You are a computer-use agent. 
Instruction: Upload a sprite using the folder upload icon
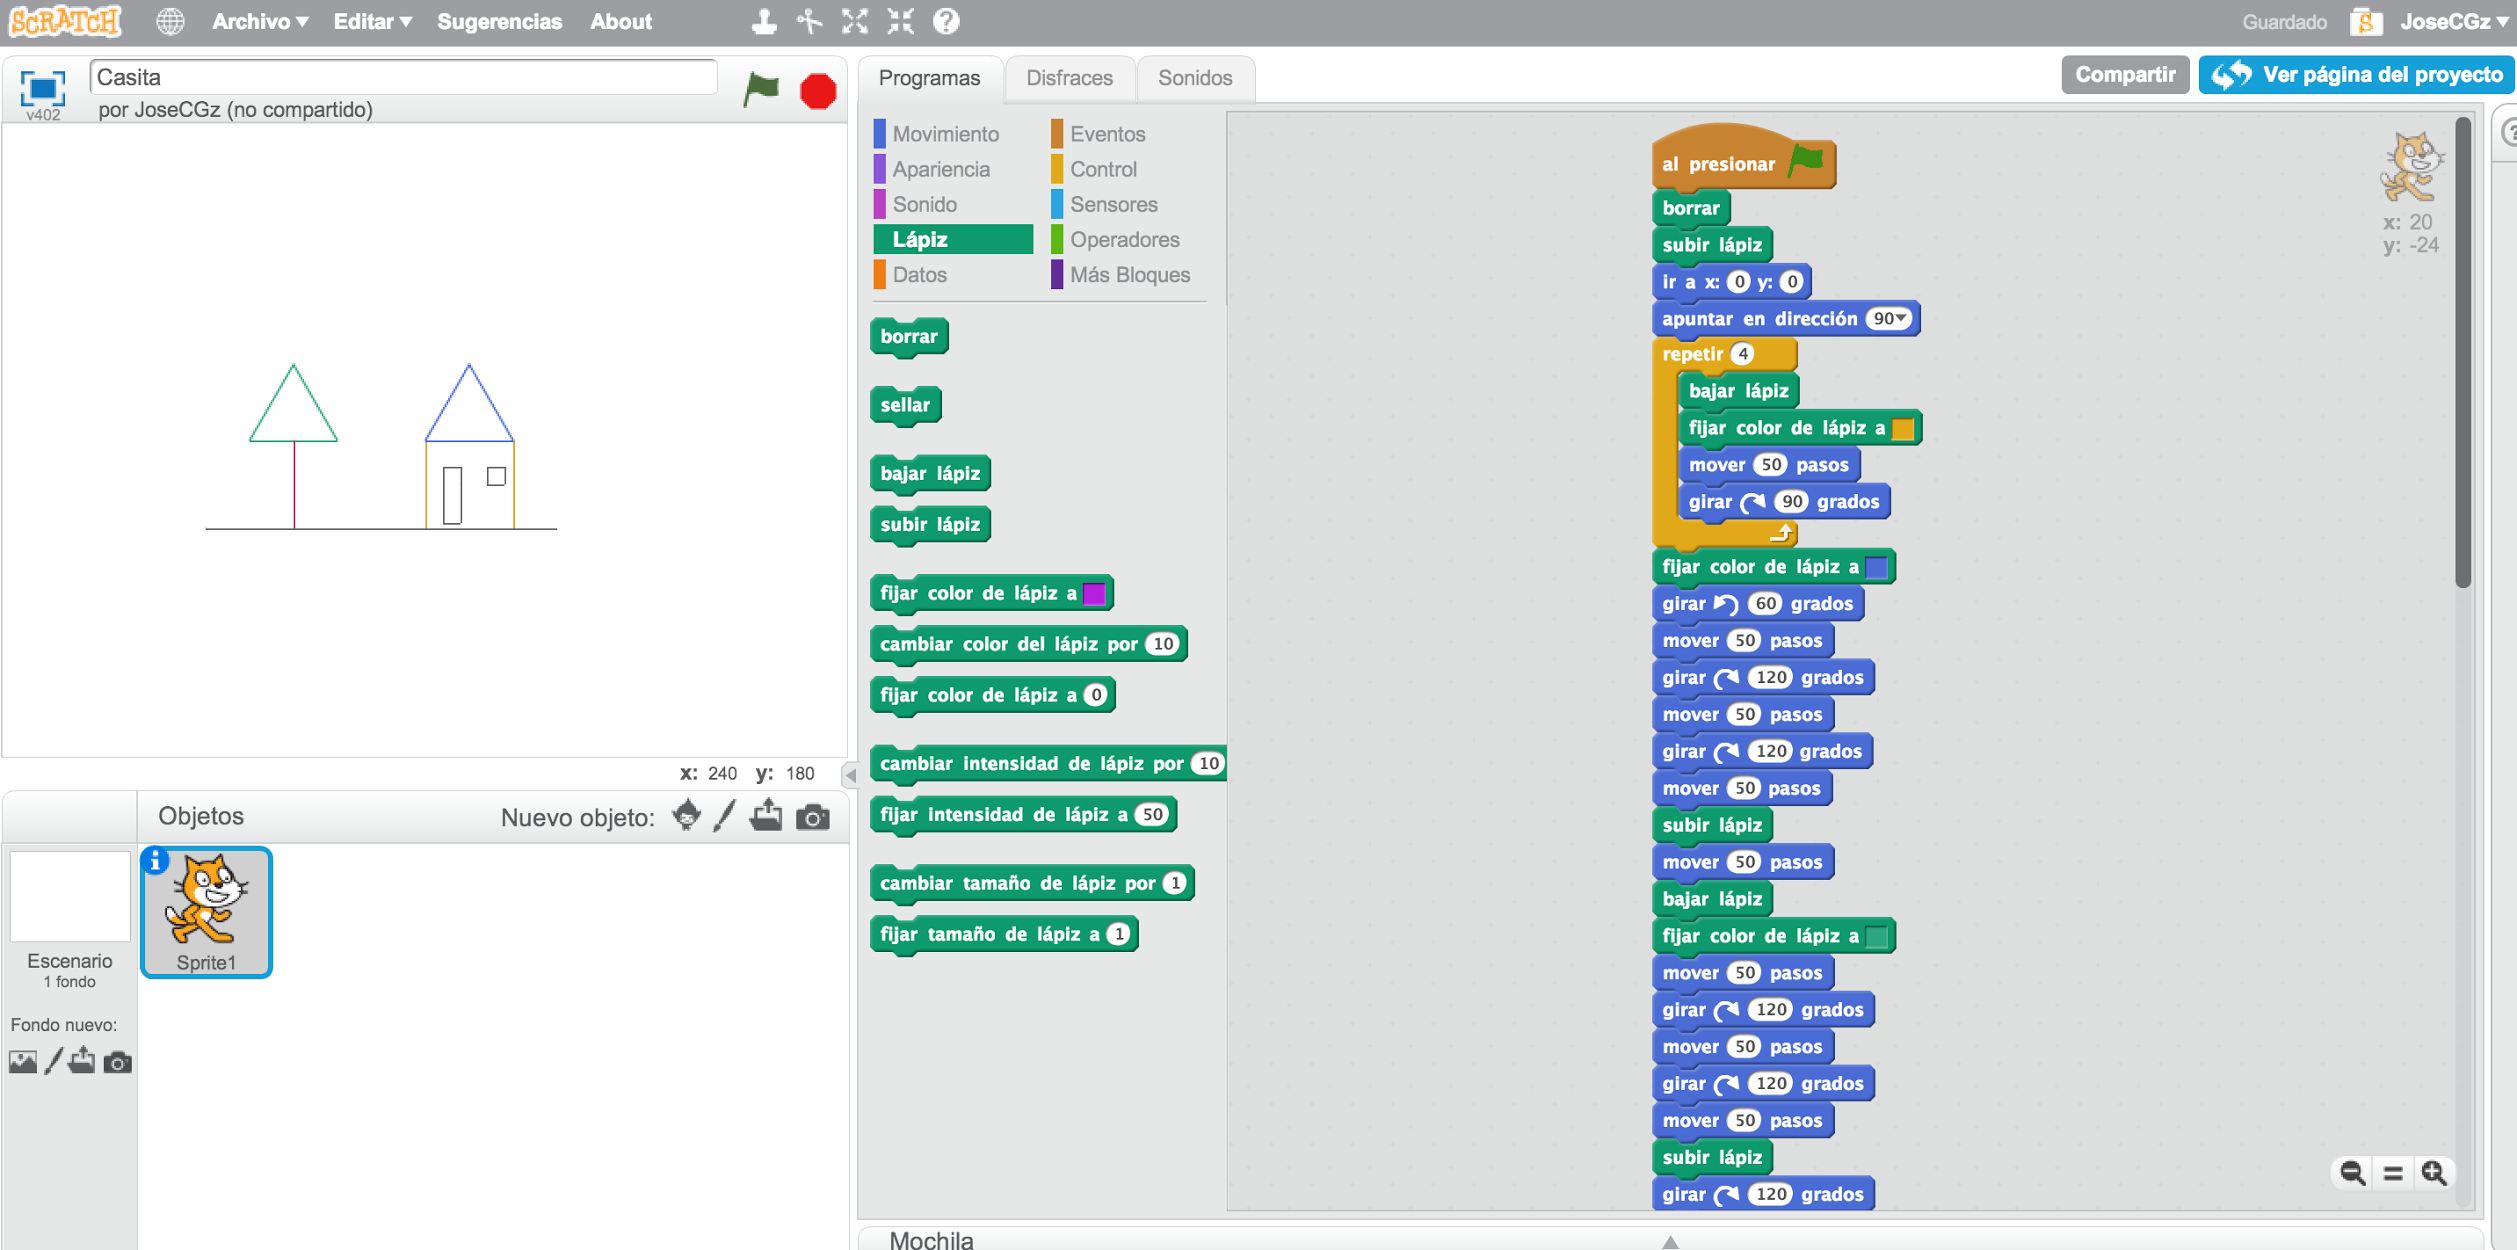coord(766,816)
